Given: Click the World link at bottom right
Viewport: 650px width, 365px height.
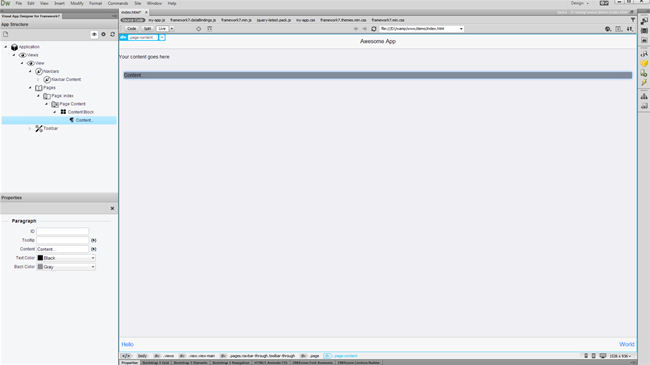Looking at the screenshot, I should click(626, 344).
